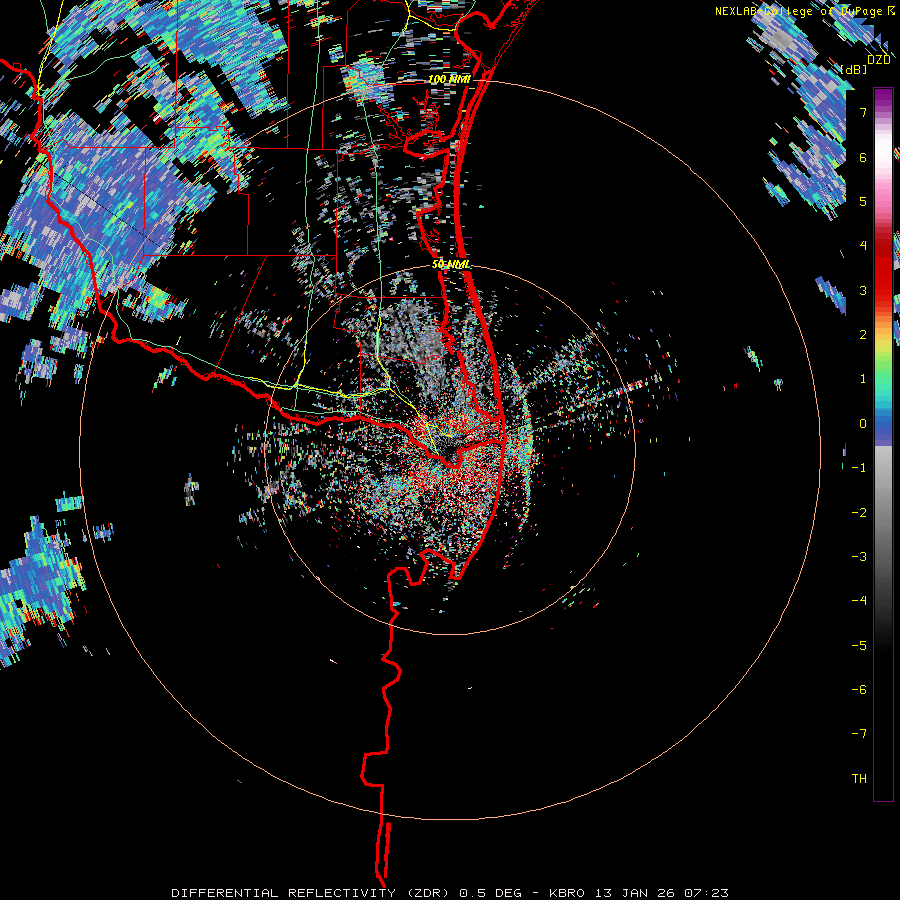Select the 100 NMI range ring label

click(x=449, y=79)
